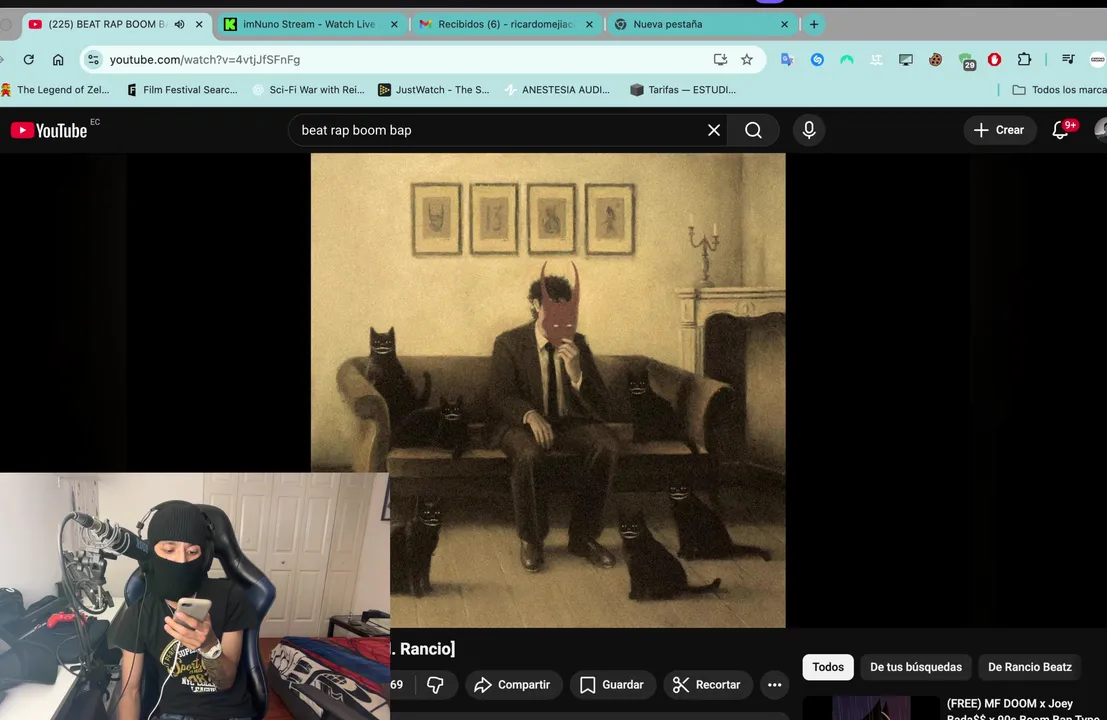
Task: Open the extensions puzzle menu
Action: [1024, 59]
